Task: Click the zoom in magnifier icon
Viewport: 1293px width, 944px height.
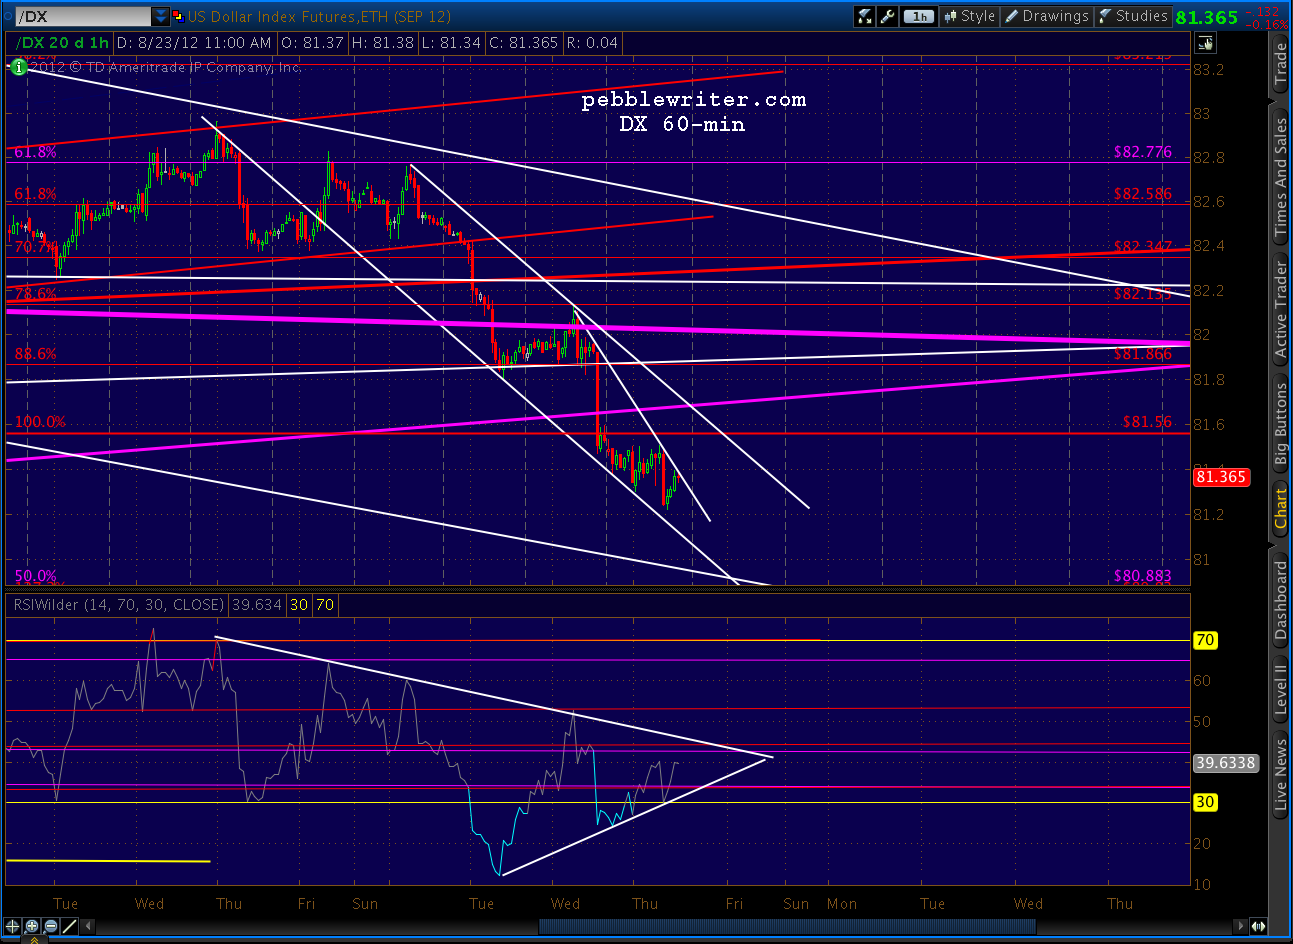Action: click(33, 926)
